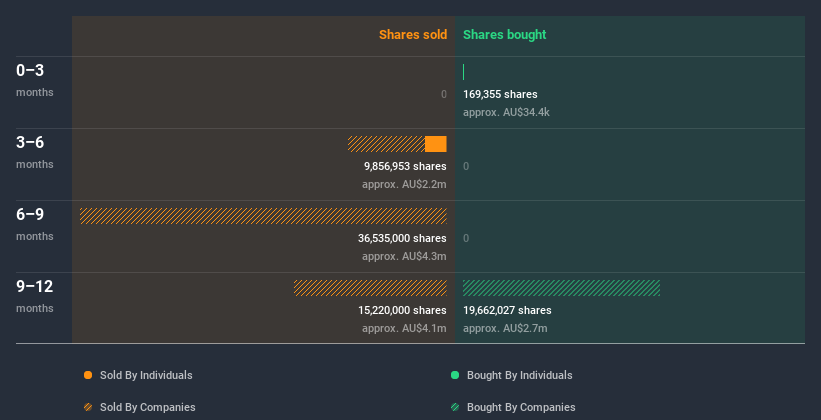Click the Sold By Companies hatched legend icon
The height and width of the screenshot is (420, 821).
tap(88, 407)
